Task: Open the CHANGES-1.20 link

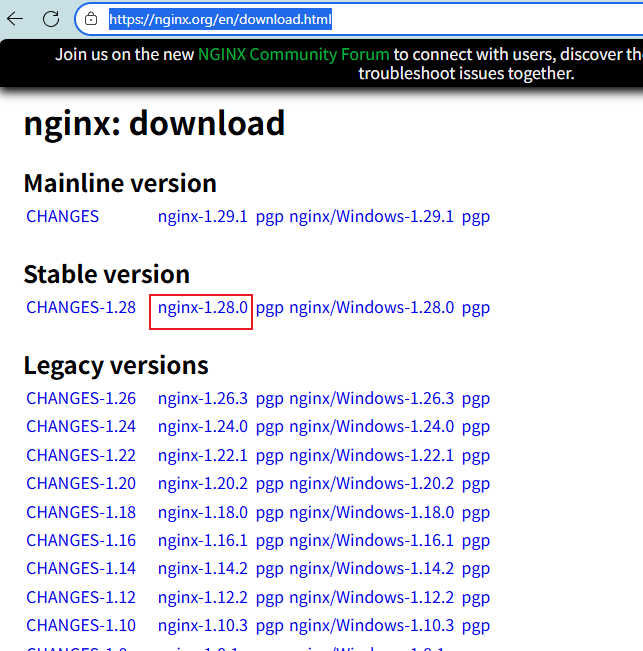Action: click(81, 483)
